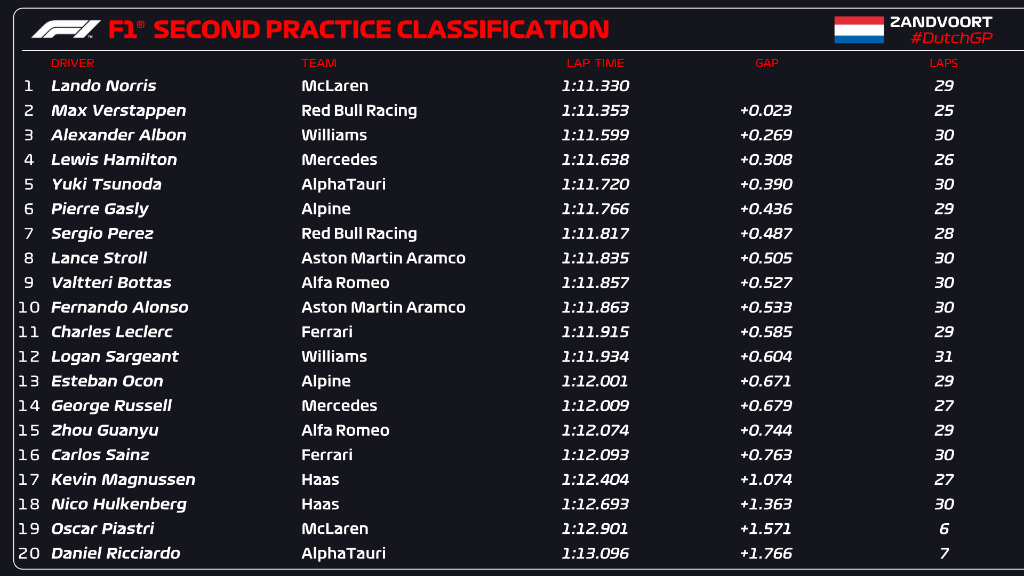Click the Second Practice Classification title
The image size is (1024, 576).
[359, 29]
